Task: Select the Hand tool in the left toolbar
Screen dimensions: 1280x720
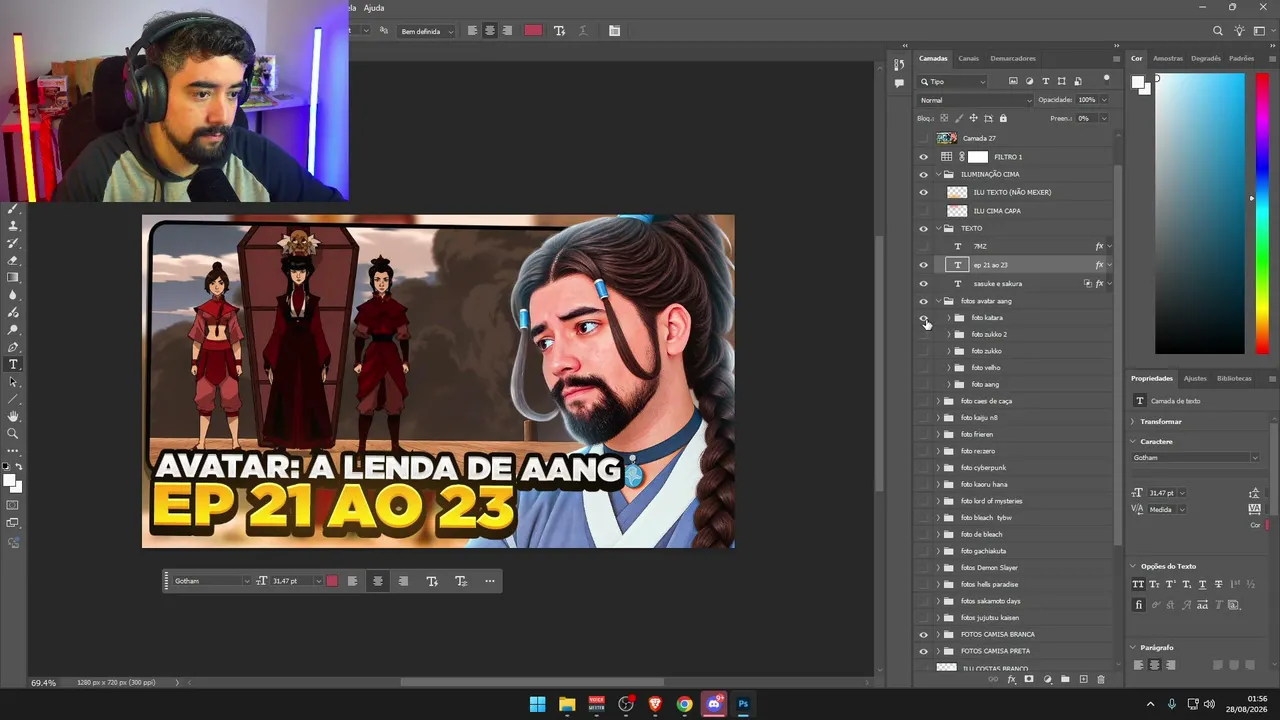Action: [x=13, y=416]
